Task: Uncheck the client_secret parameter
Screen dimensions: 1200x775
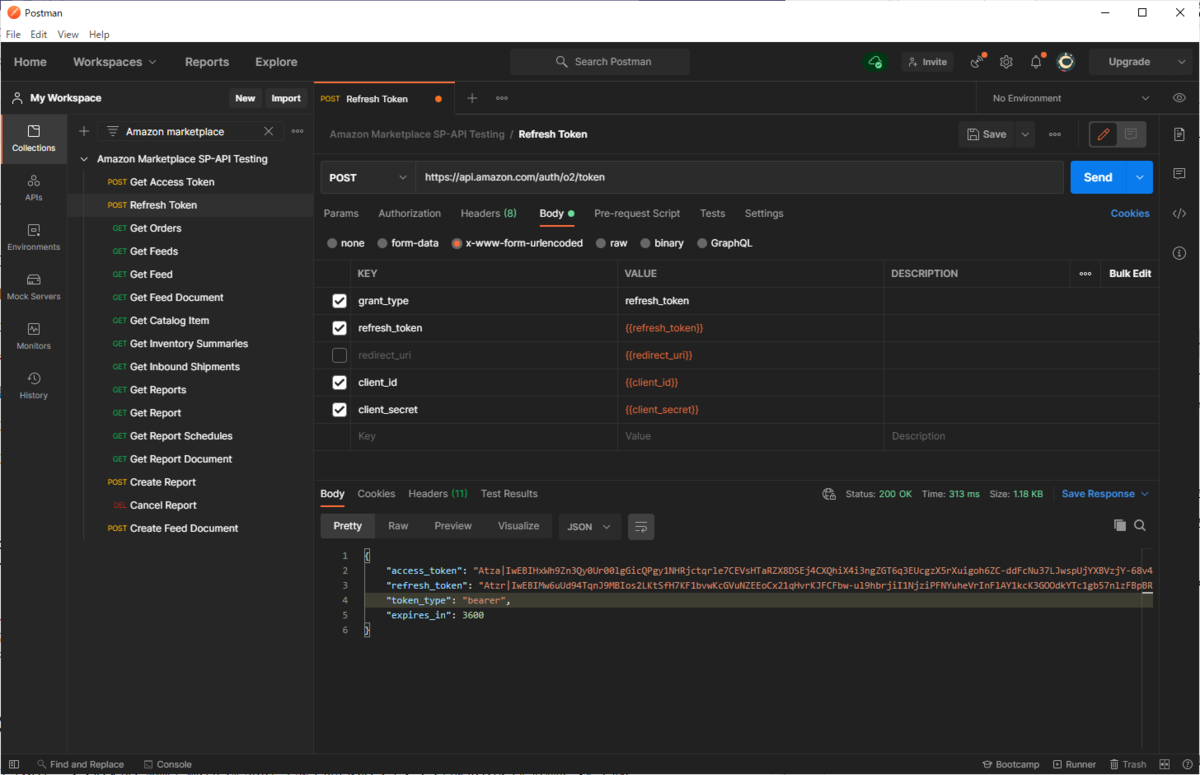Action: pos(339,409)
